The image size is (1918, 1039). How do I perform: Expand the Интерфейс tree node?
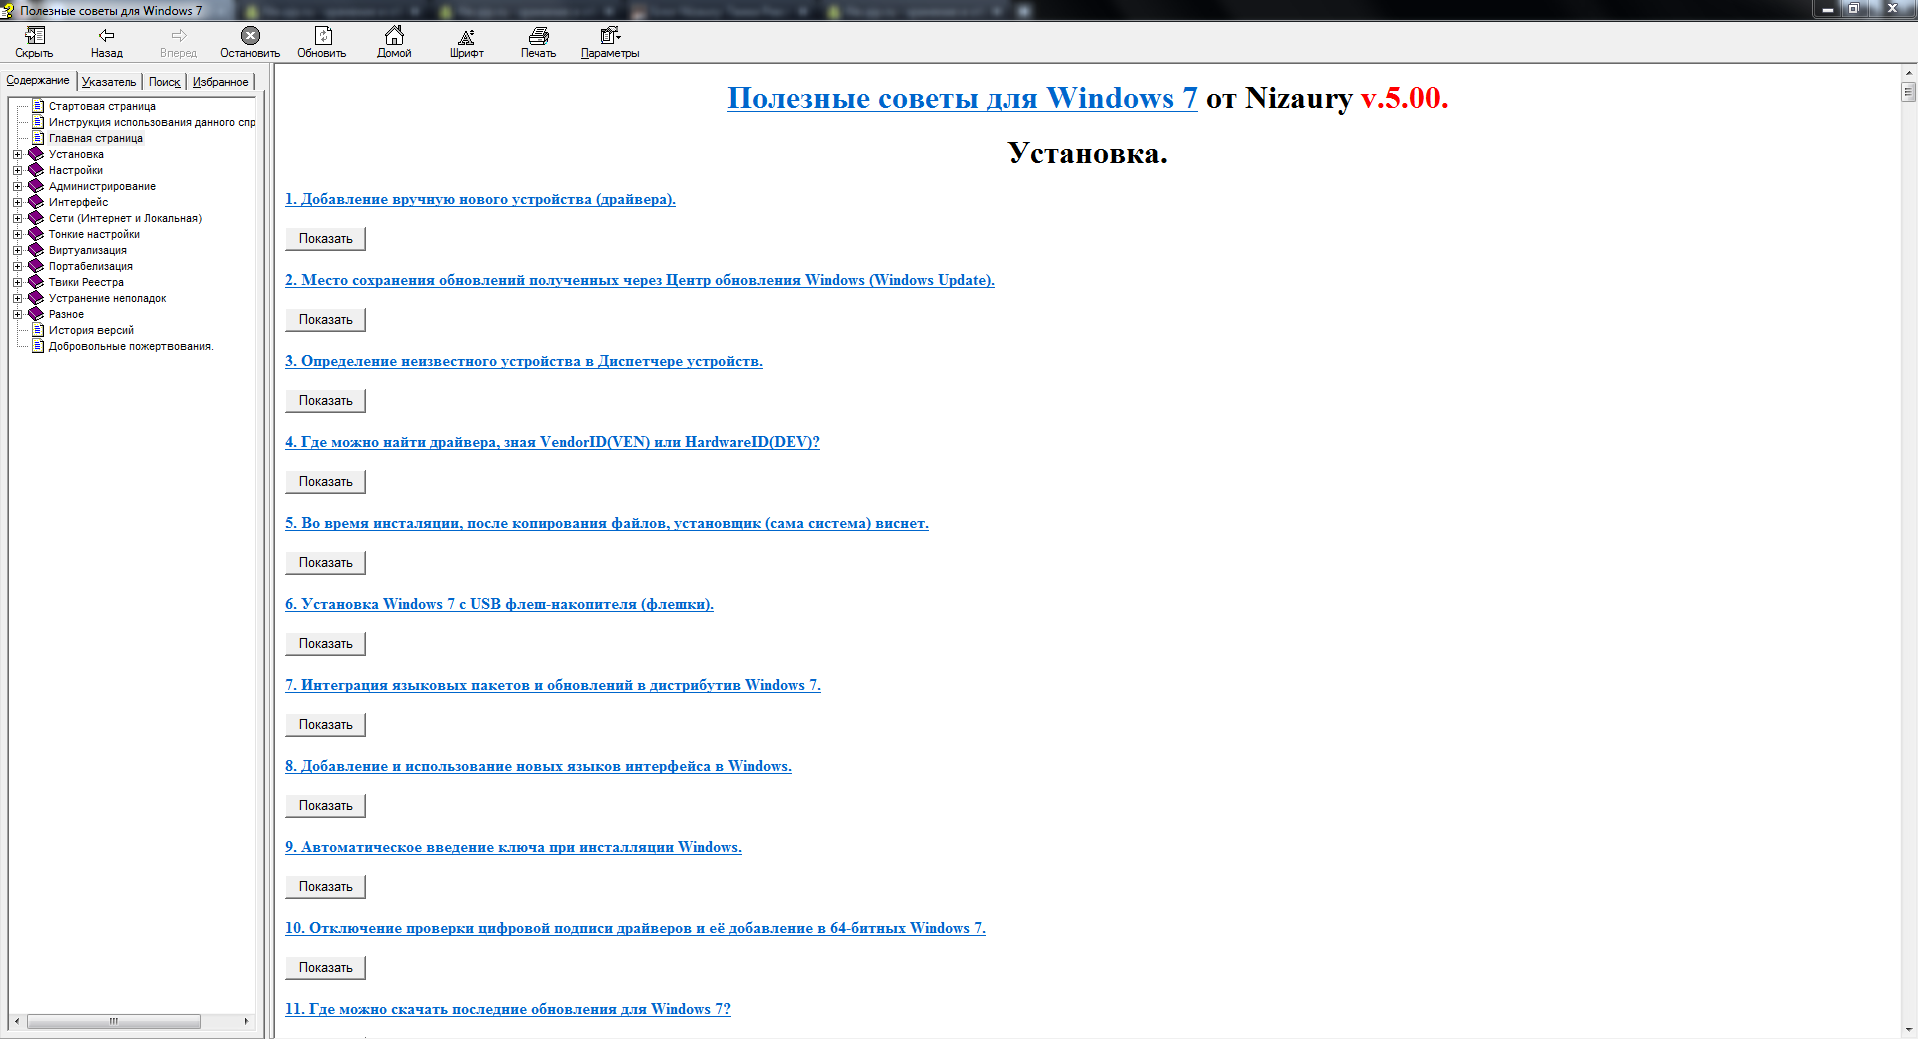(x=17, y=202)
